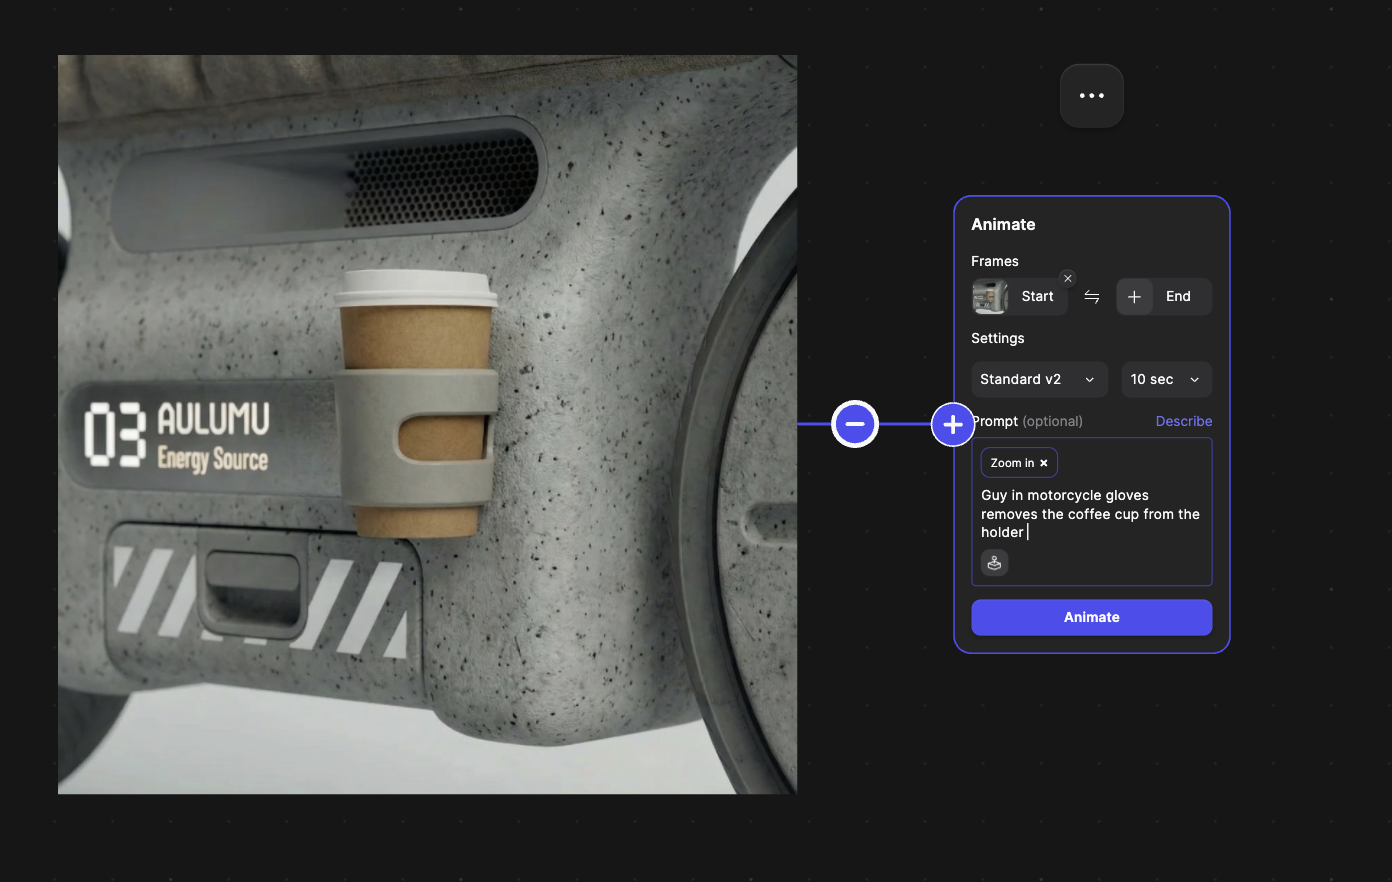
Task: Open the 10 sec duration dropdown
Action: coord(1167,380)
